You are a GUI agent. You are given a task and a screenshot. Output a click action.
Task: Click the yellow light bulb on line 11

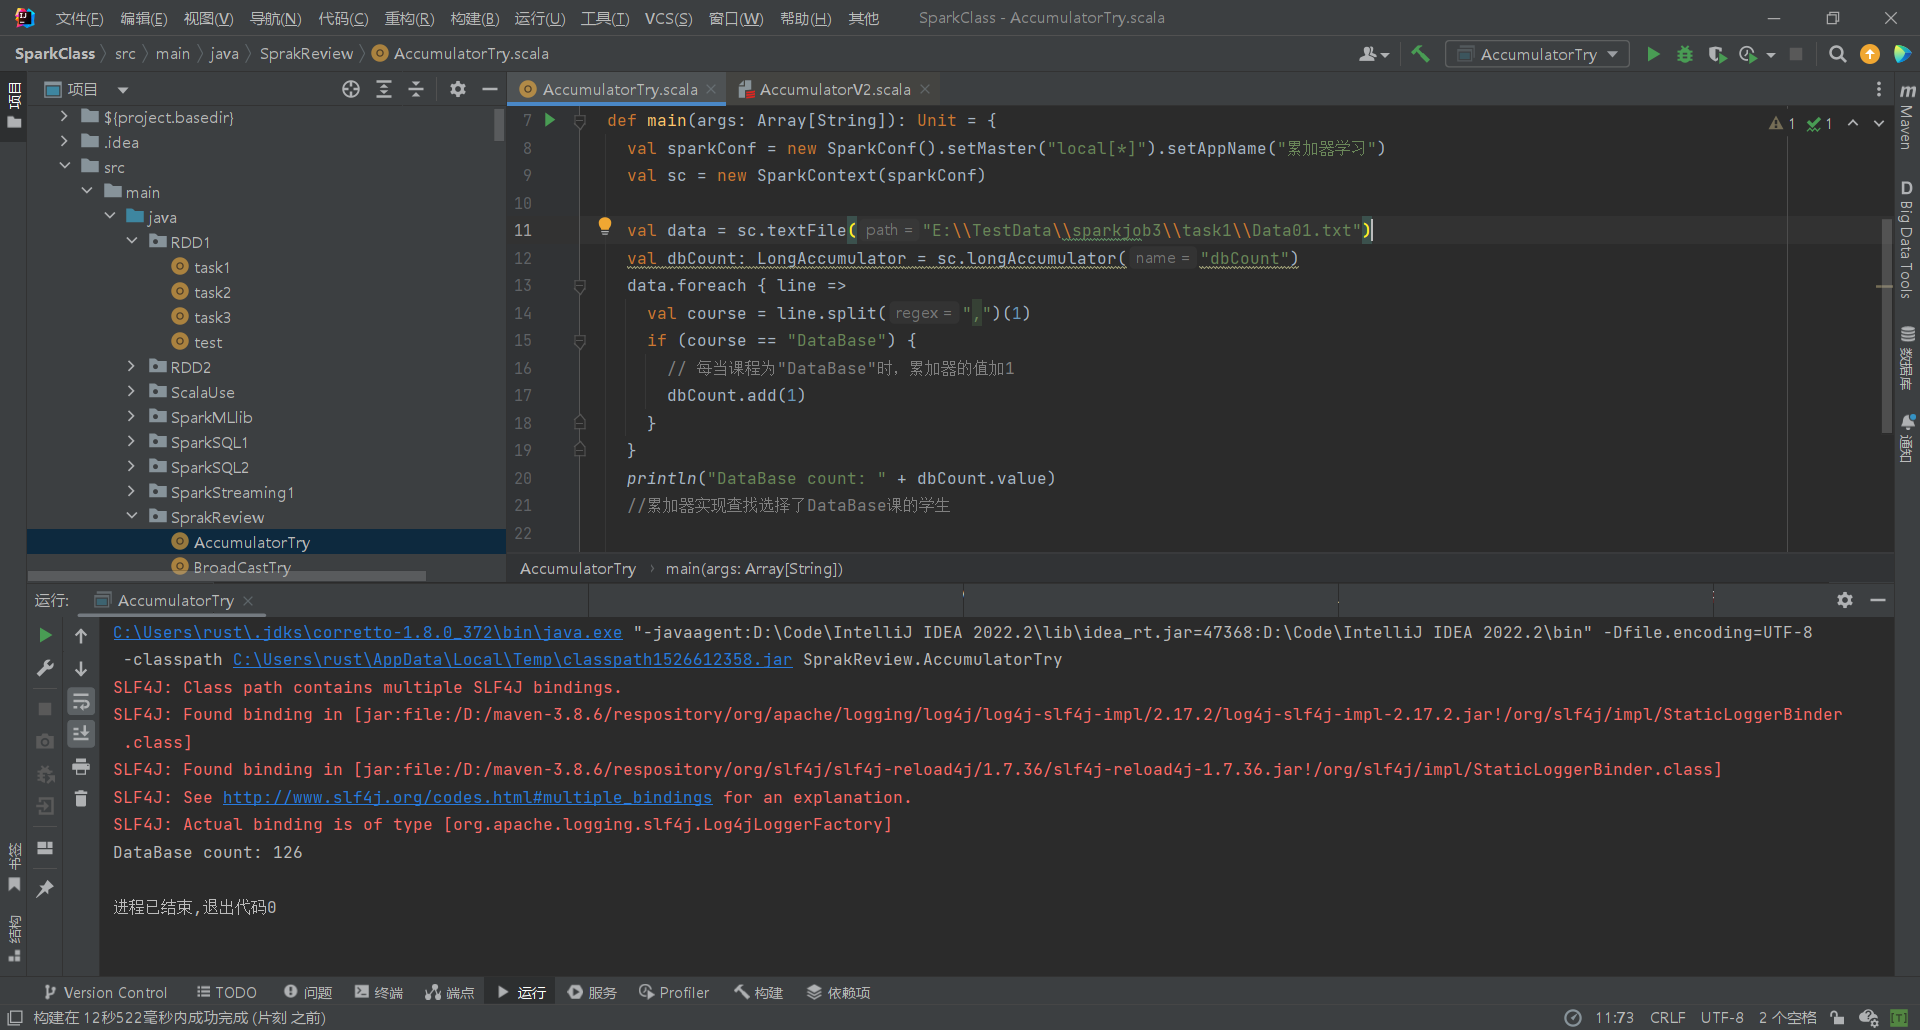click(x=604, y=226)
